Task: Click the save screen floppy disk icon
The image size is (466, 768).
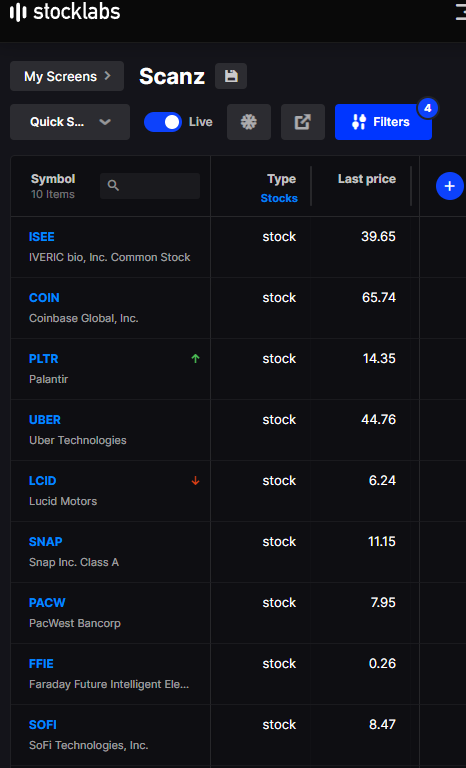Action: [x=231, y=76]
